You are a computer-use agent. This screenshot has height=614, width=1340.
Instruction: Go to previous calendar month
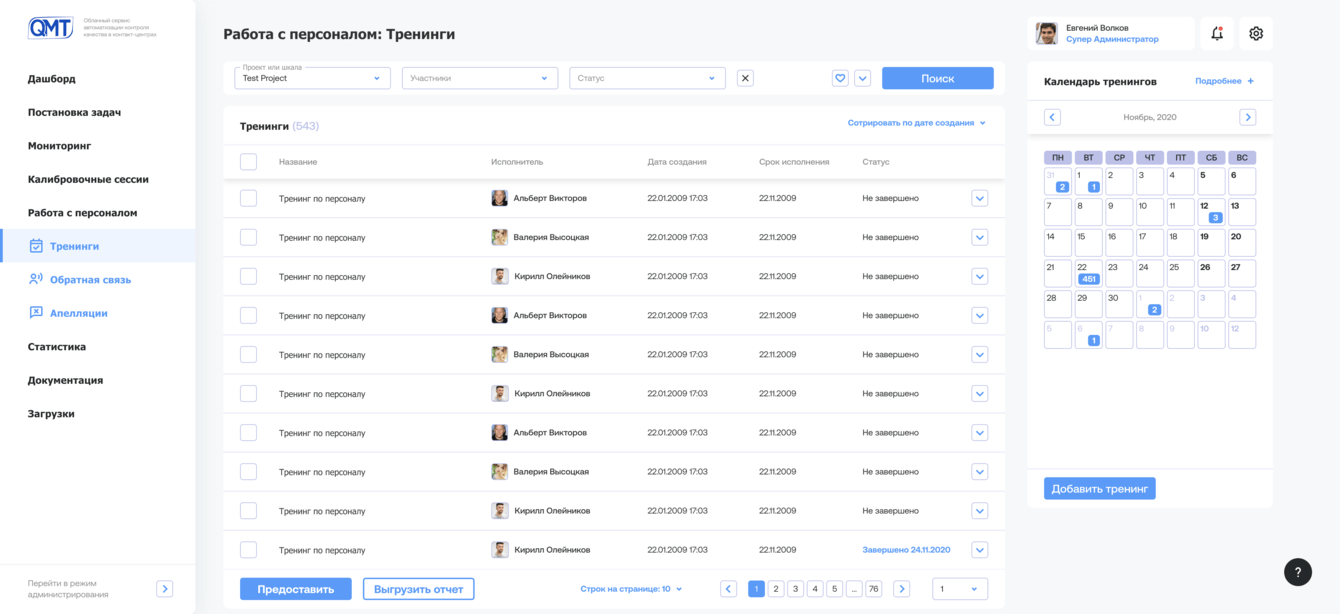pos(1052,117)
